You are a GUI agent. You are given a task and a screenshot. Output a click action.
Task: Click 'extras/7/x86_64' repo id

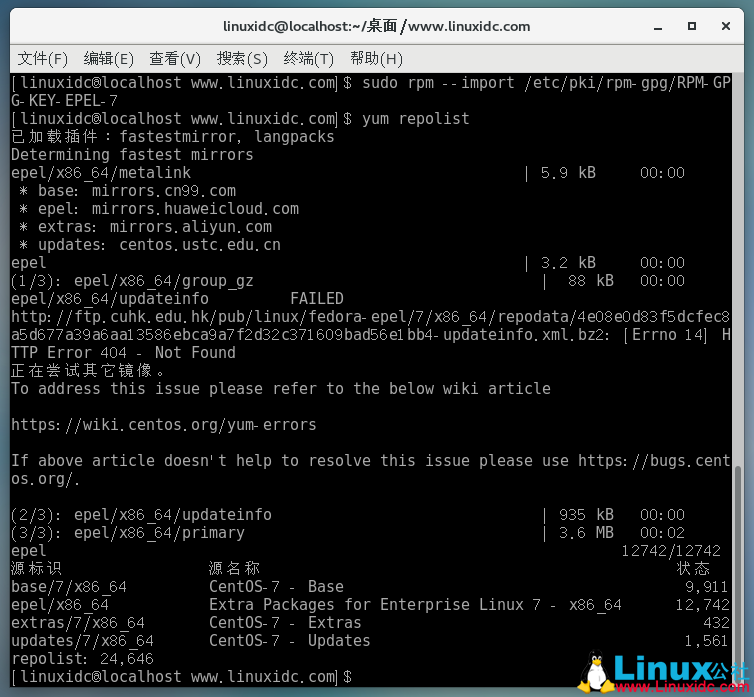[78, 623]
